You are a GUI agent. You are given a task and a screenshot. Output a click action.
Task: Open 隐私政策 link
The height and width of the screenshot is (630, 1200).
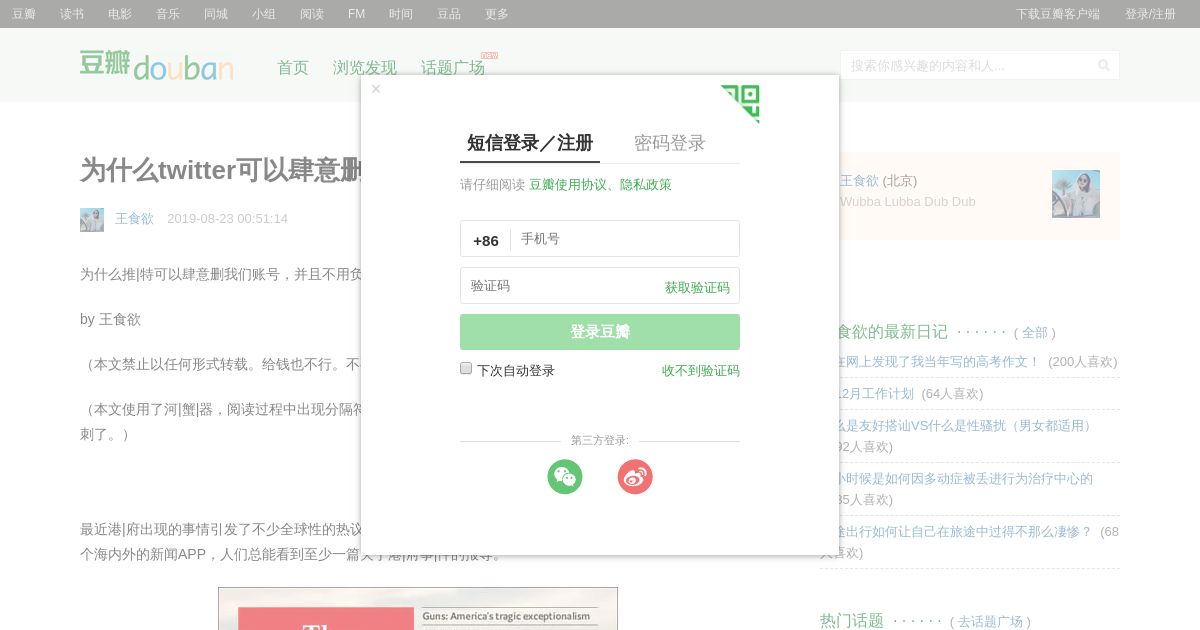[646, 185]
